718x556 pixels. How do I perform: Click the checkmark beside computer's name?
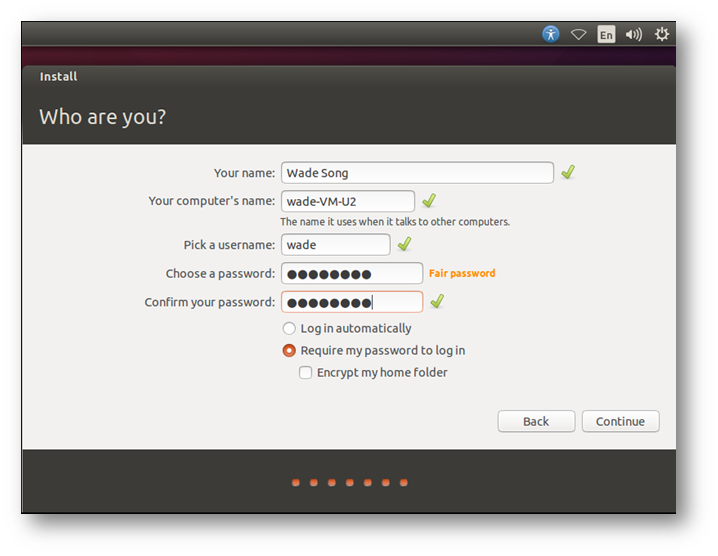(x=429, y=201)
